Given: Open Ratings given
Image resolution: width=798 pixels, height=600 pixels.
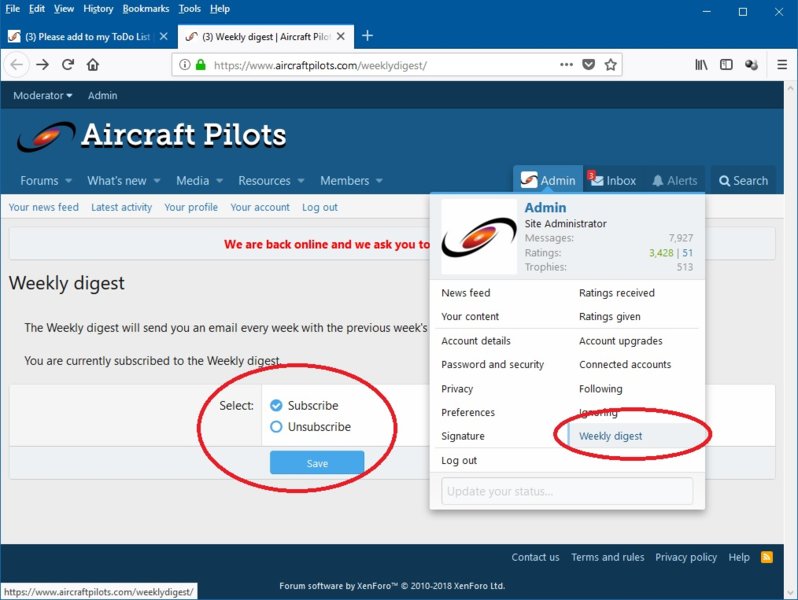Looking at the screenshot, I should [609, 317].
